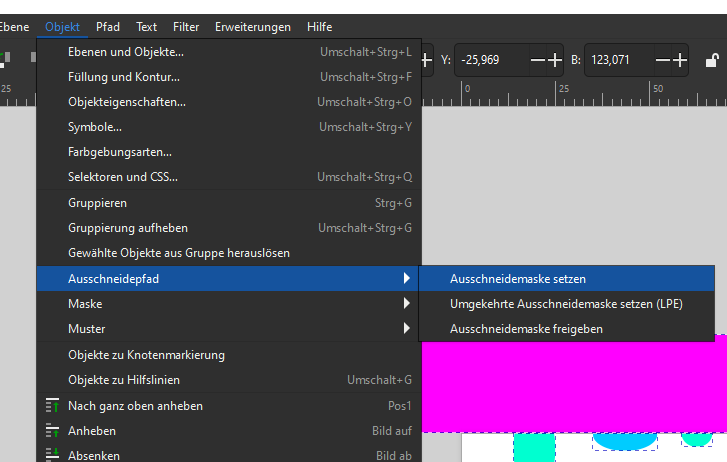Toggle the width/height lock icon
This screenshot has height=462, width=727.
tap(709, 60)
